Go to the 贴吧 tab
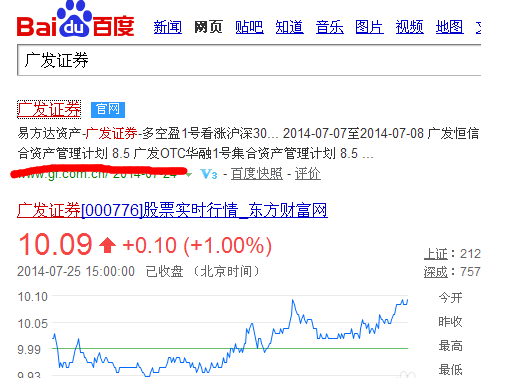This screenshot has width=513, height=378. pyautogui.click(x=249, y=27)
